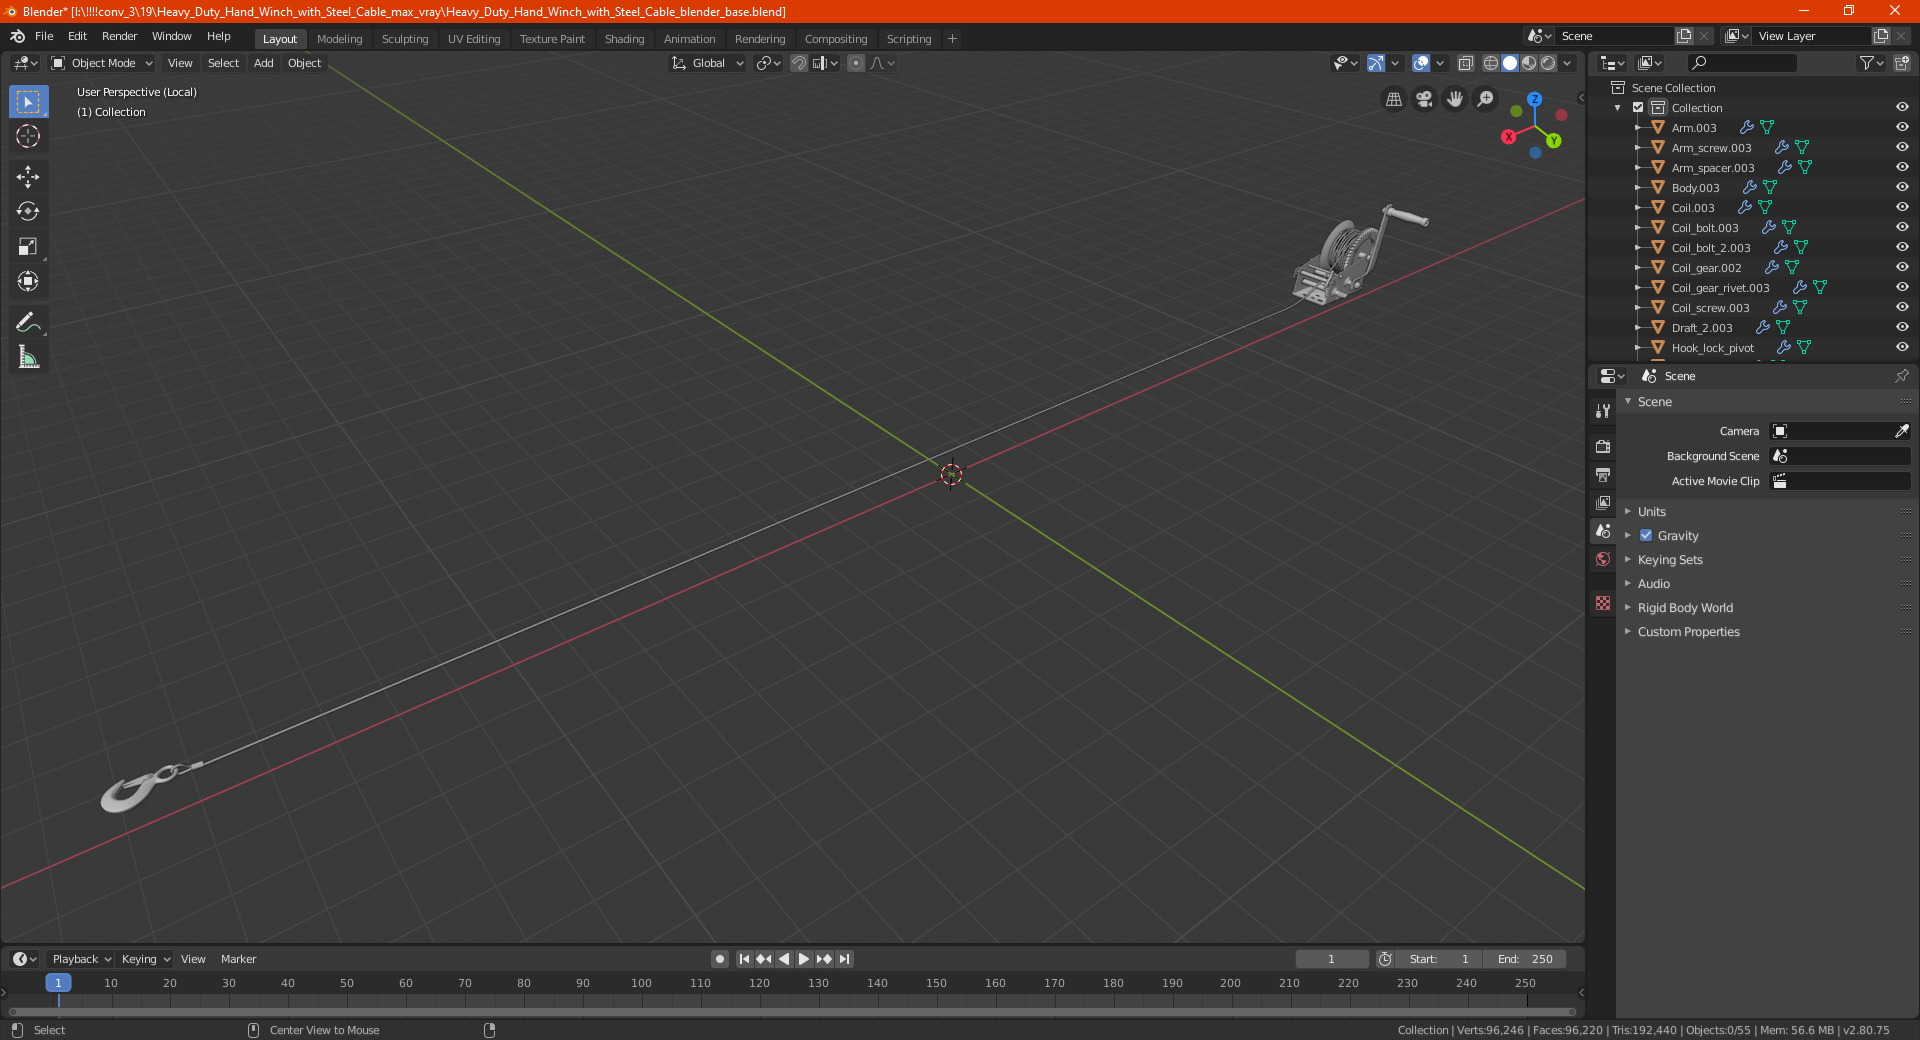The image size is (1920, 1040).
Task: Click the zoom magnifier viewport icon
Action: [x=1486, y=99]
